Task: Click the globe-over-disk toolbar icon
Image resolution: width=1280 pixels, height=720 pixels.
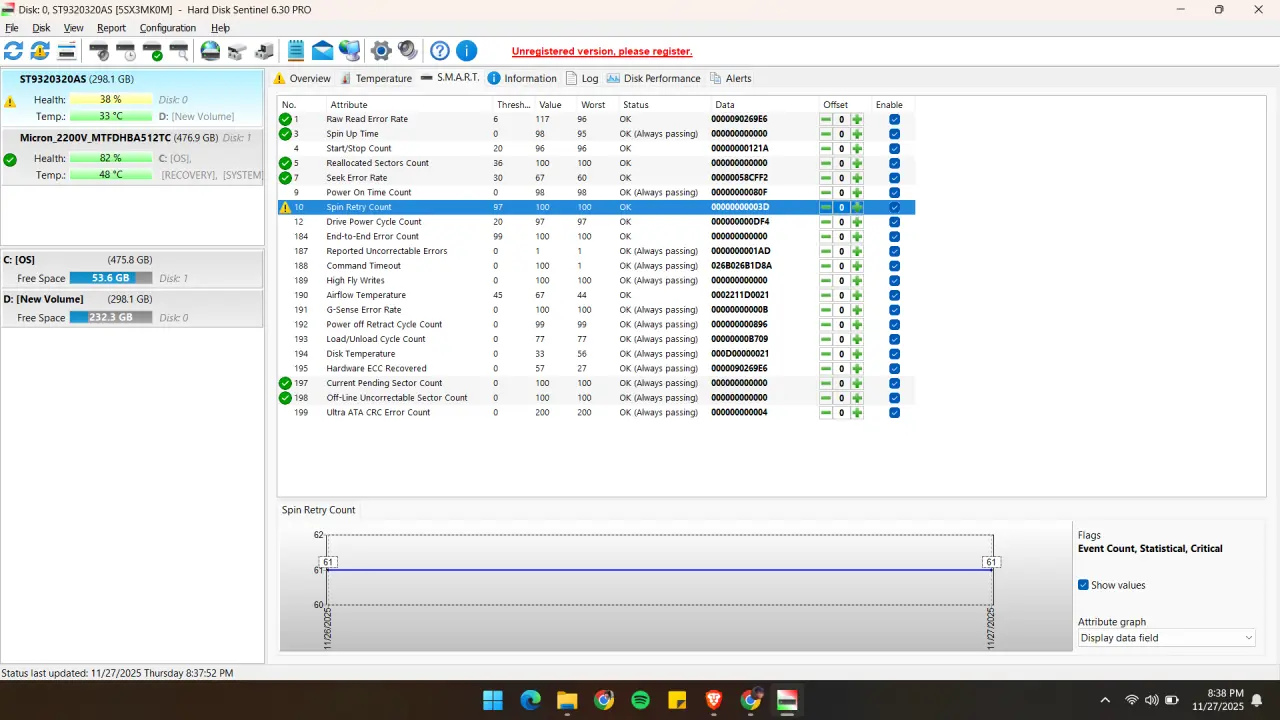Action: click(210, 51)
